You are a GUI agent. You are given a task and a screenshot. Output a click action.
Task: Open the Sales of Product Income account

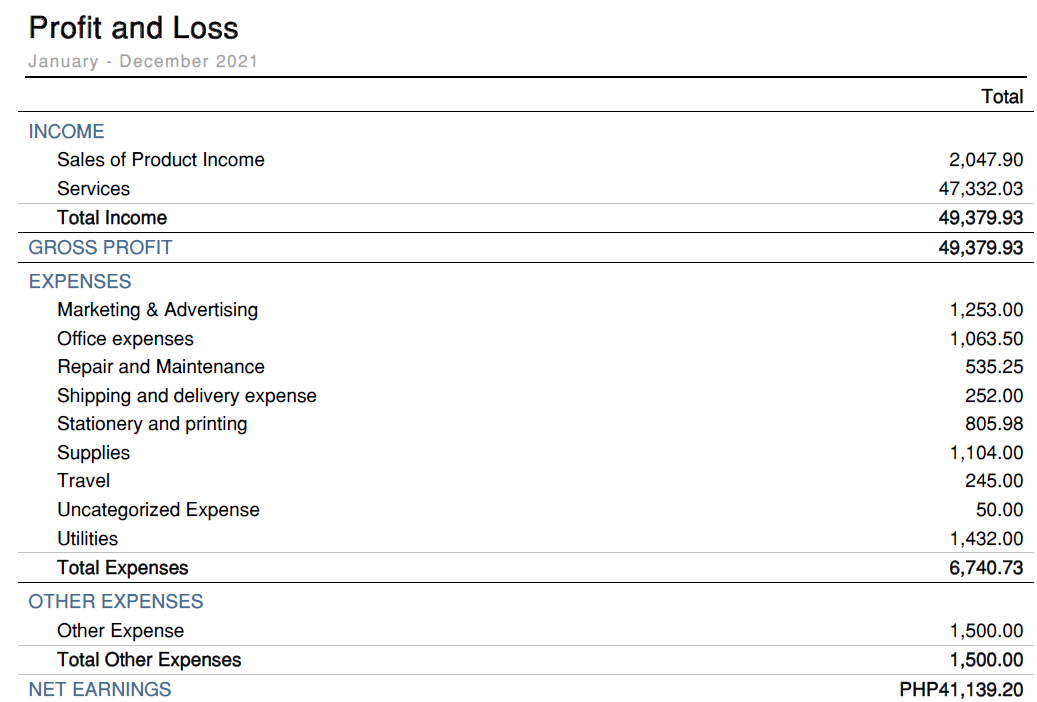click(160, 160)
